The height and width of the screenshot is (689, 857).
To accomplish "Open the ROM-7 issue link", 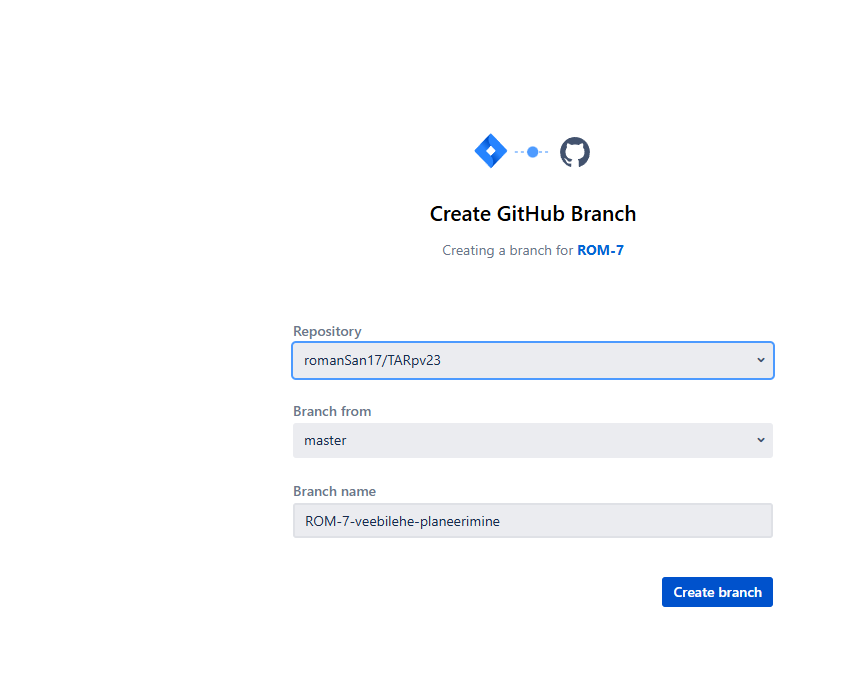I will pyautogui.click(x=600, y=250).
